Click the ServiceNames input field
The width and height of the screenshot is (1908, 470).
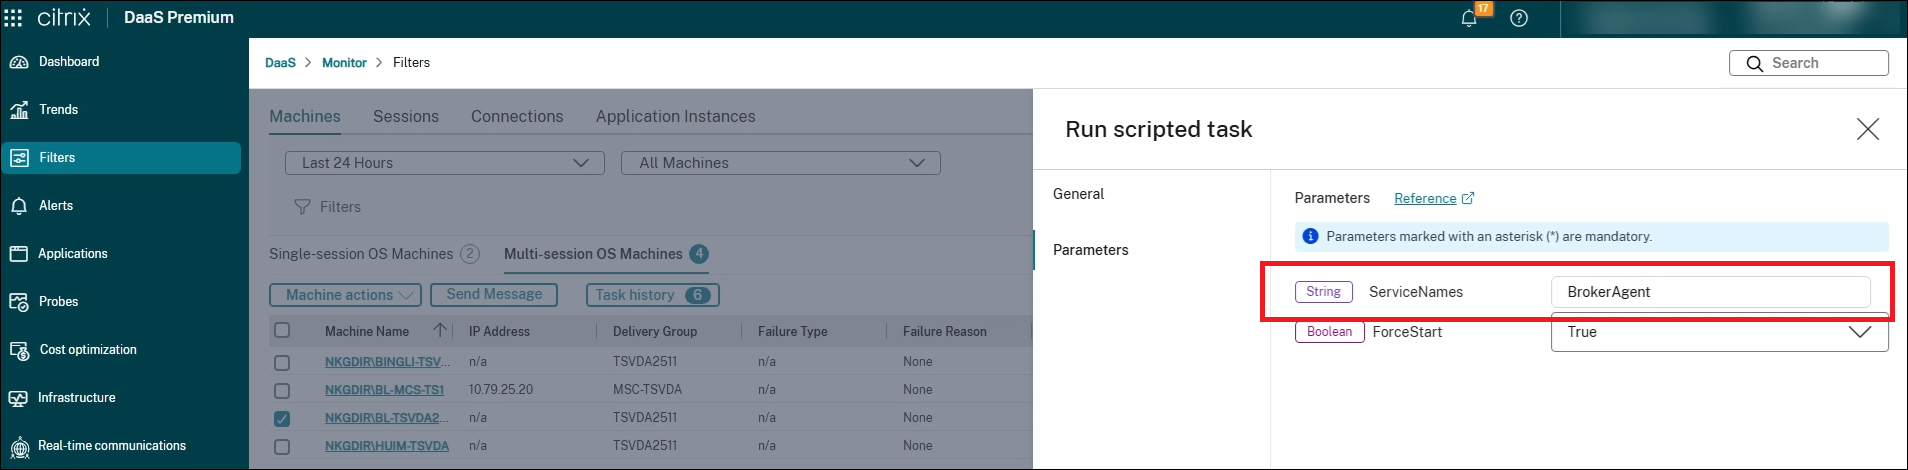[1710, 292]
